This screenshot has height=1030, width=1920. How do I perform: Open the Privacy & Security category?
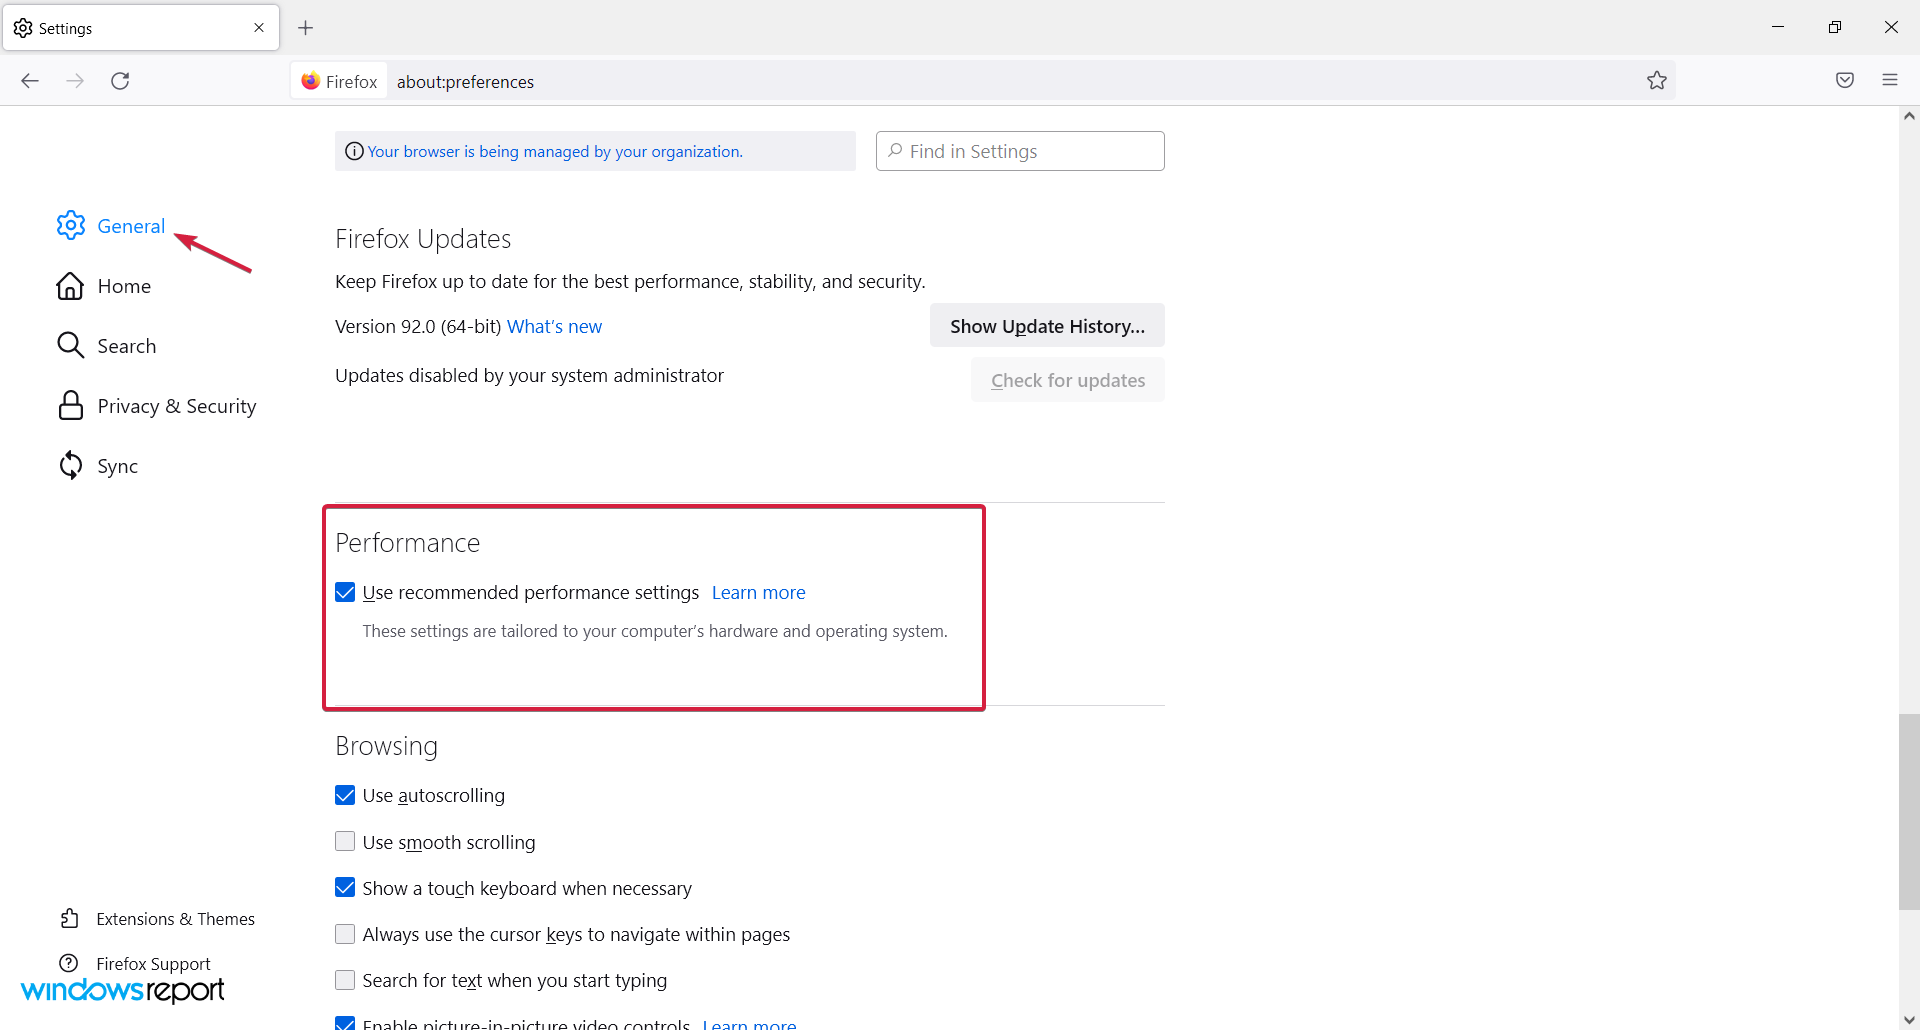tap(177, 407)
